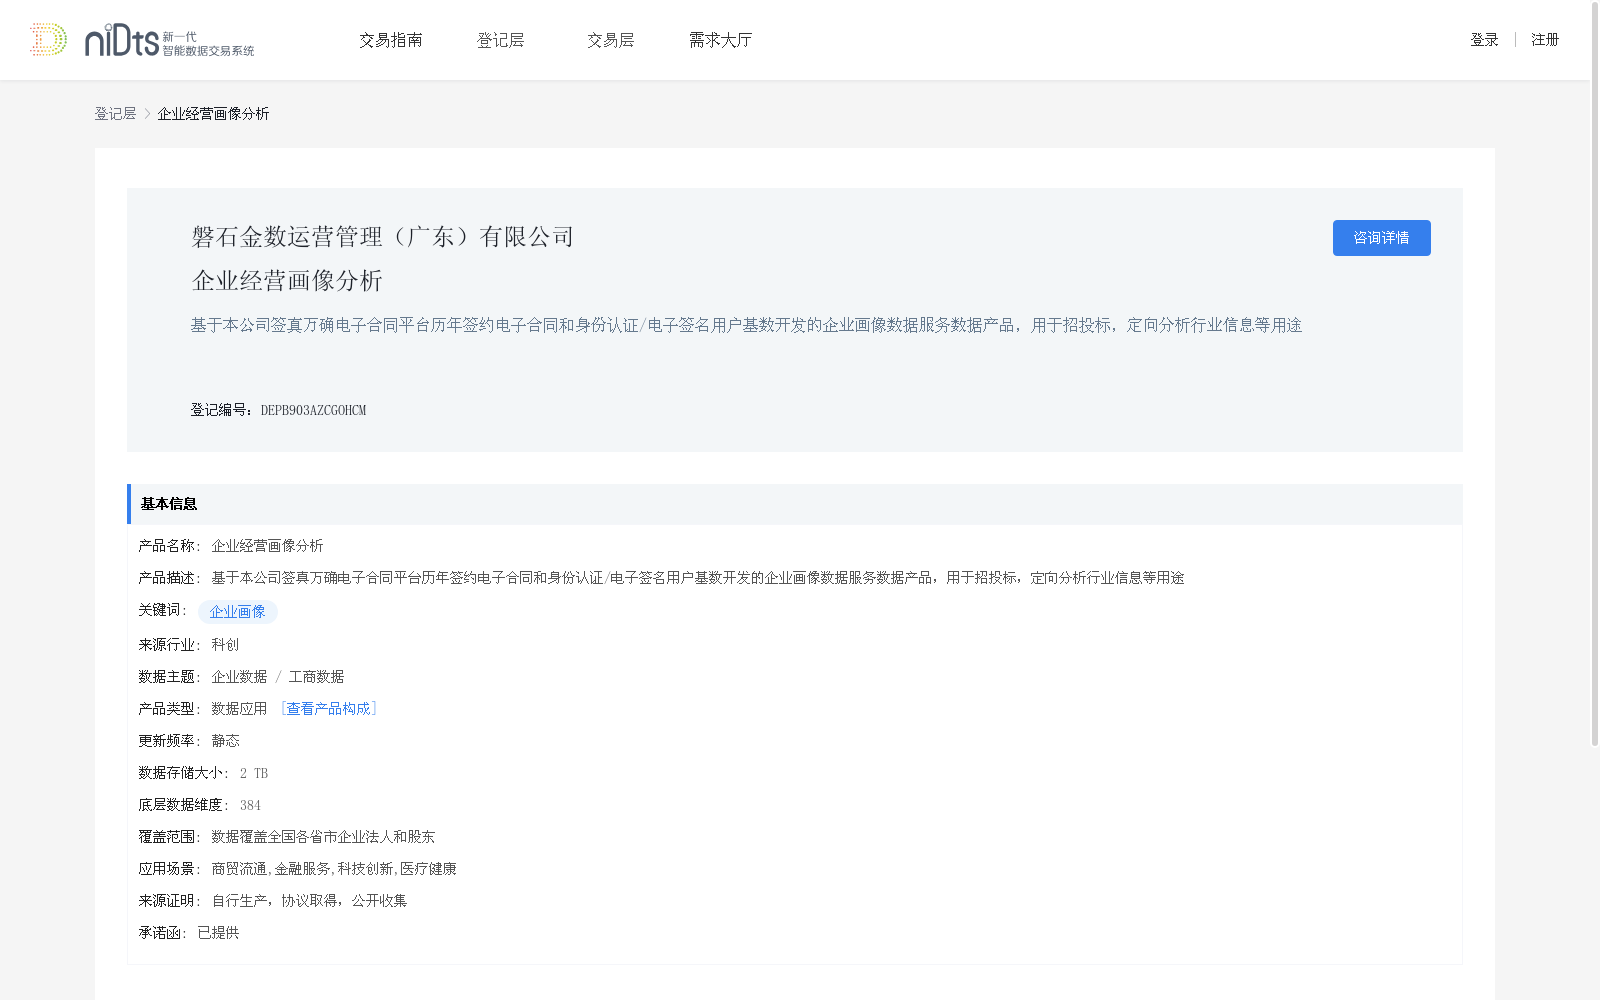Image resolution: width=1600 pixels, height=1000 pixels.
Task: Open the 需求大厅 menu
Action: 720,40
